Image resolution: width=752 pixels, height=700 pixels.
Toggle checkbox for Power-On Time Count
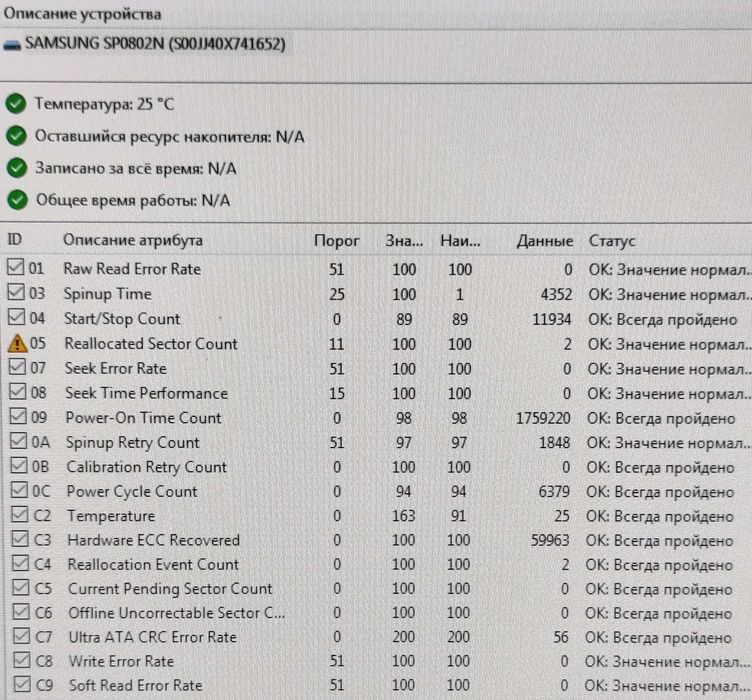point(18,416)
